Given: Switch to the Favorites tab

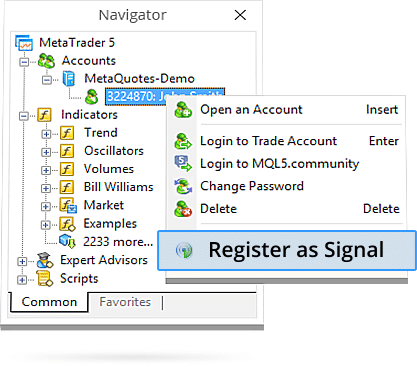Looking at the screenshot, I should pos(125,302).
